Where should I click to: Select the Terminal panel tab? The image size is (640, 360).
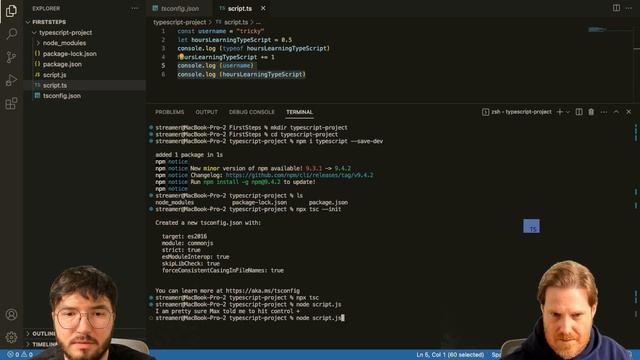pyautogui.click(x=300, y=112)
